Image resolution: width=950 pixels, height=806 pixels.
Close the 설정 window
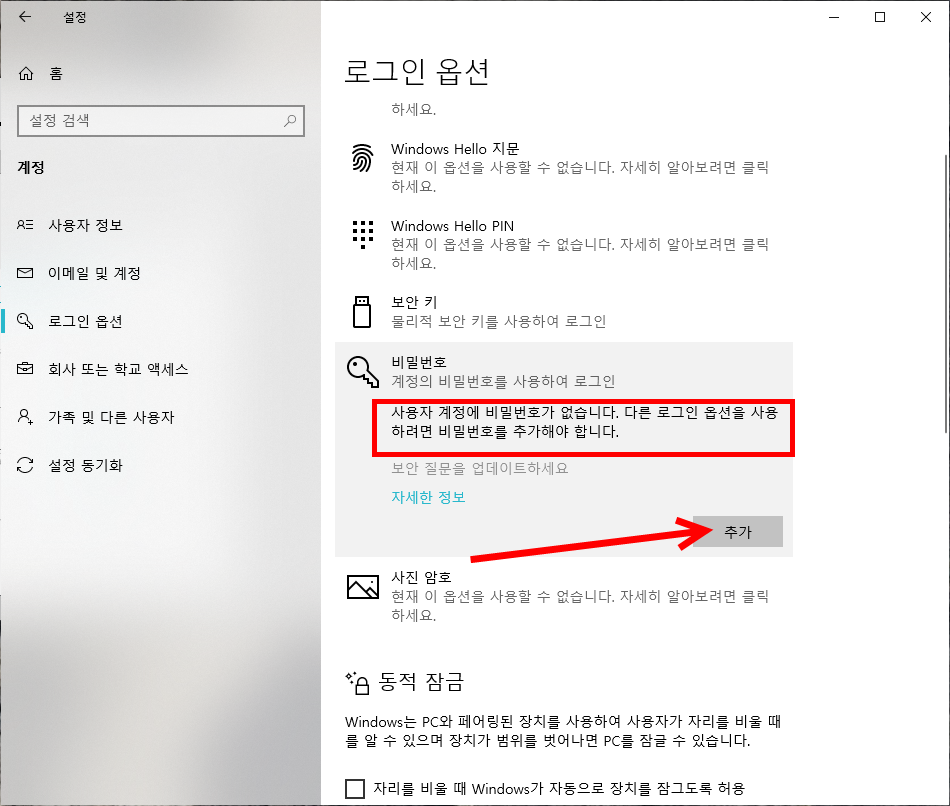926,17
